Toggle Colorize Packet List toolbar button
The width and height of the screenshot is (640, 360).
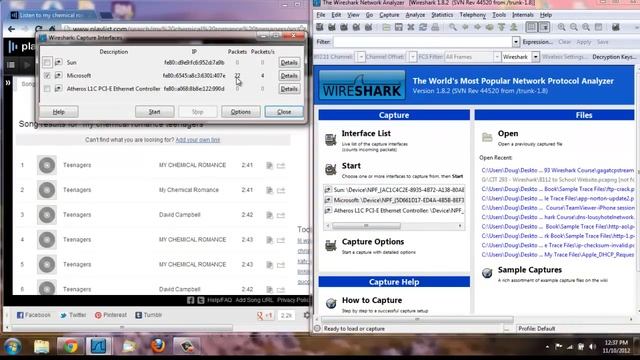pos(531,27)
